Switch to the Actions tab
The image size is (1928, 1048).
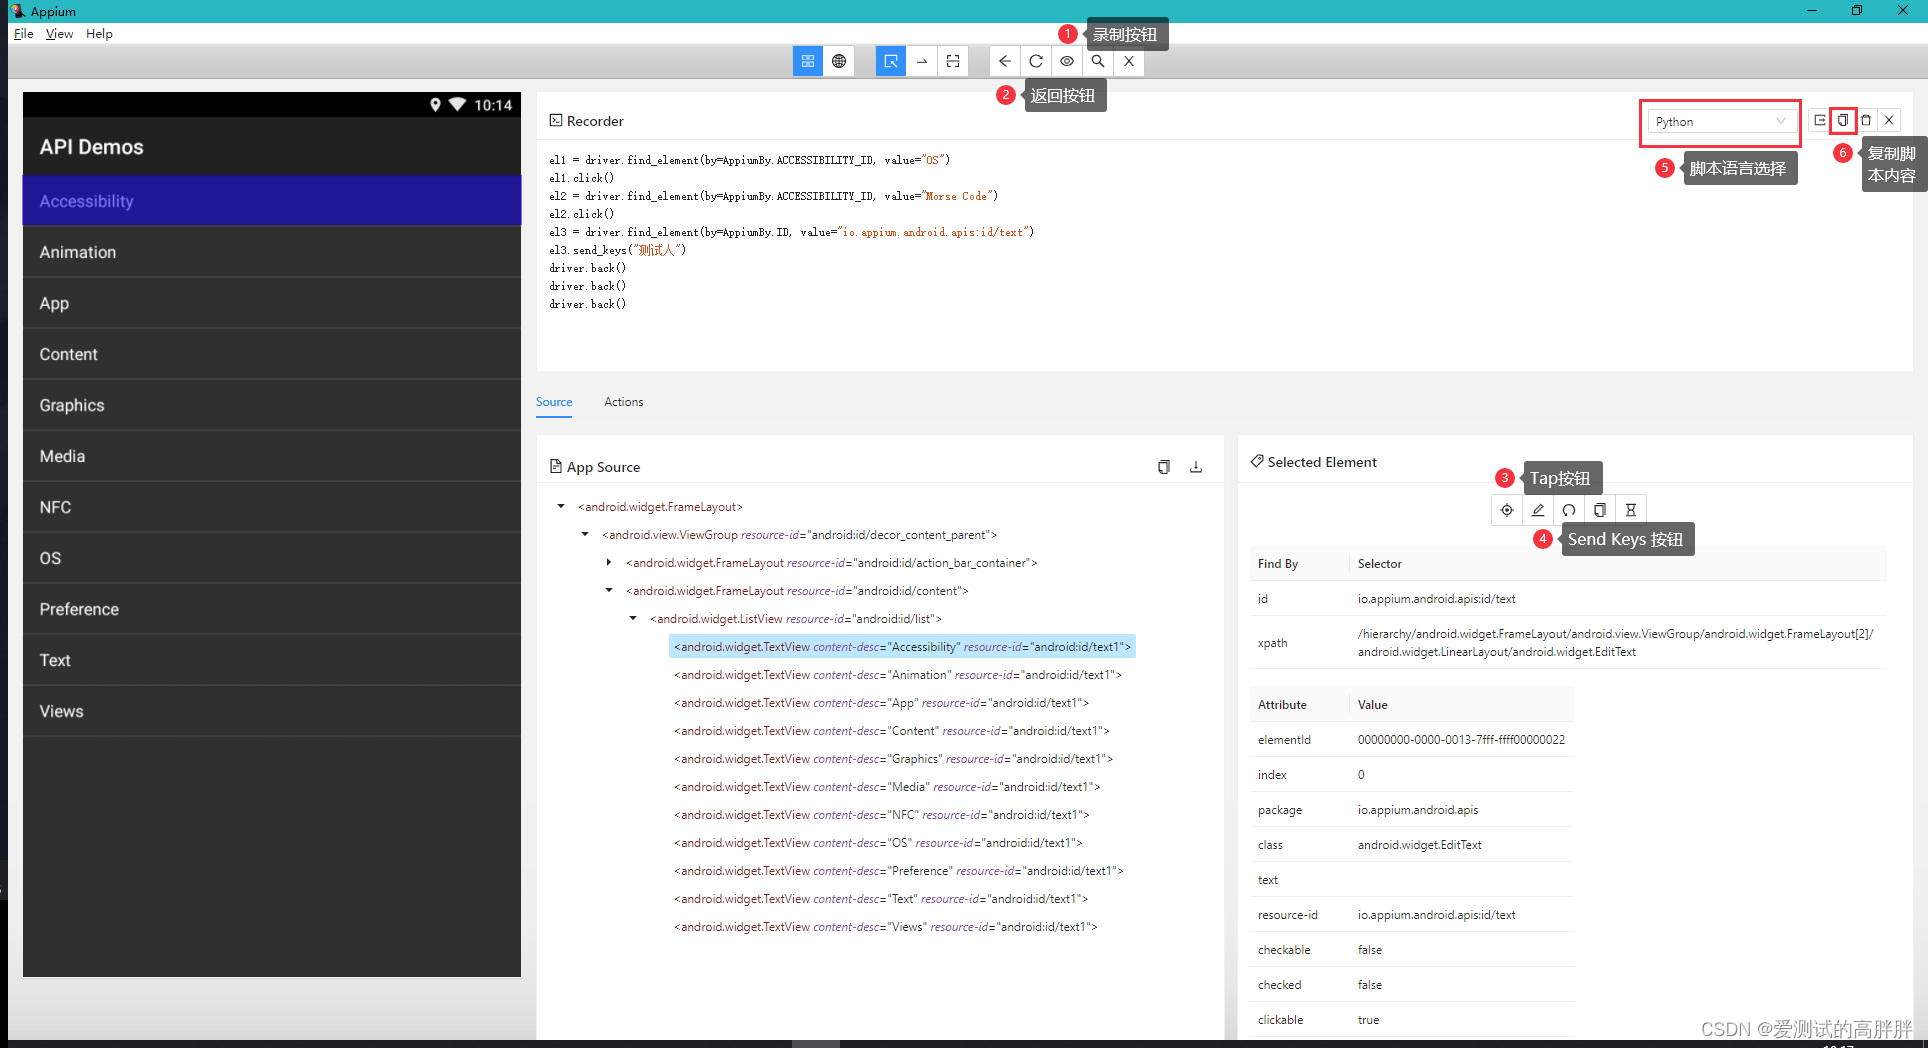pyautogui.click(x=624, y=402)
